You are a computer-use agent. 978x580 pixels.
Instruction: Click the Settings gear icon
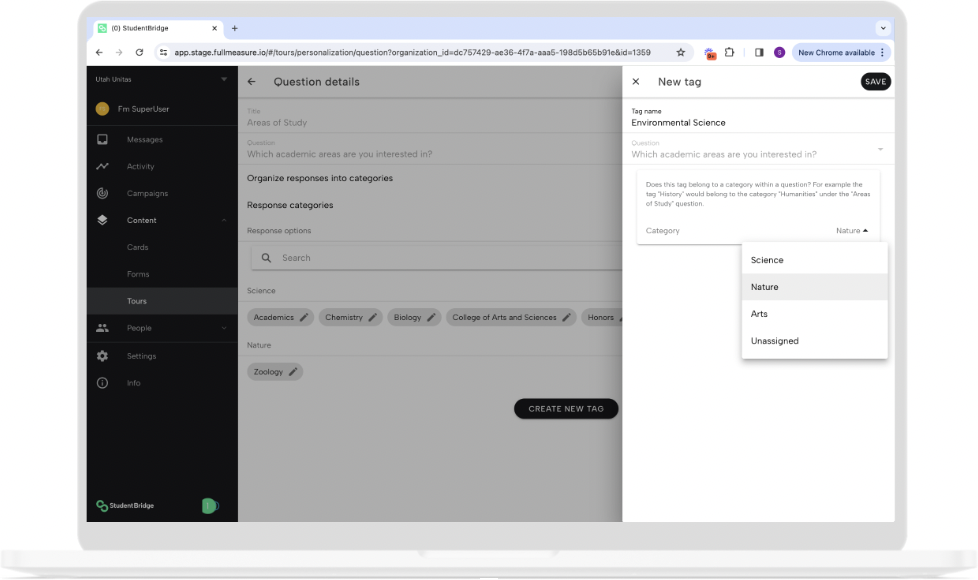102,356
